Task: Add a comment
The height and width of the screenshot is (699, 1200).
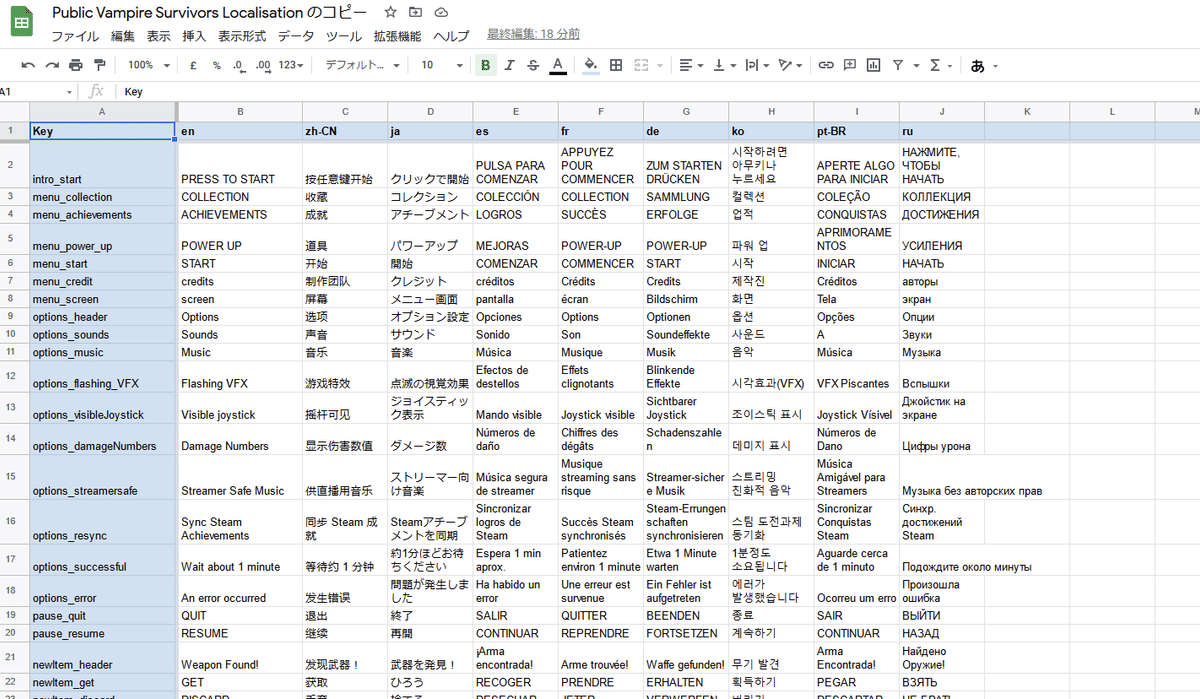Action: click(850, 65)
